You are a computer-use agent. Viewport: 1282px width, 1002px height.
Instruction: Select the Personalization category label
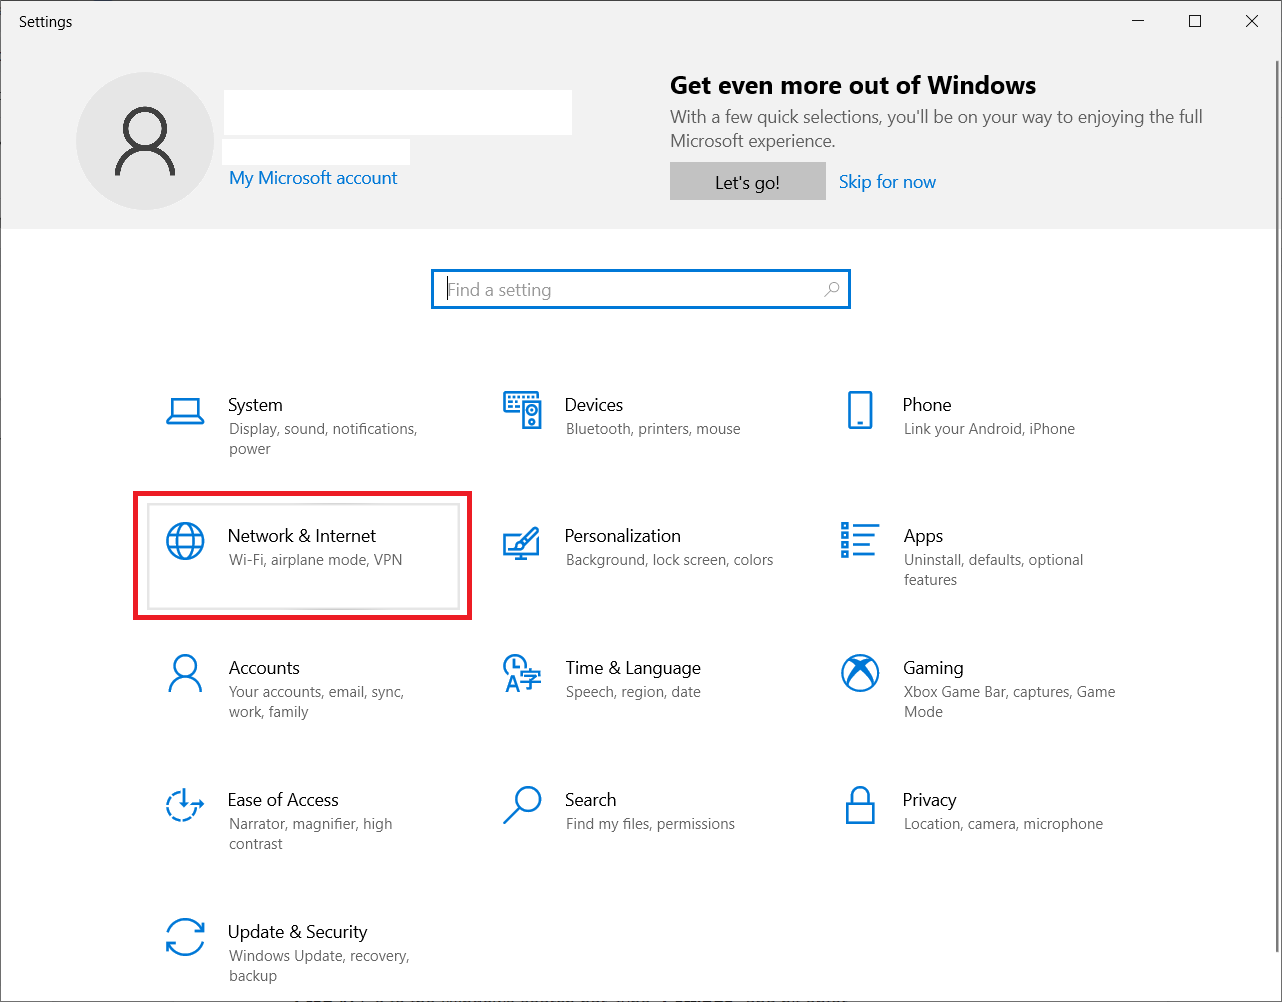pos(623,536)
